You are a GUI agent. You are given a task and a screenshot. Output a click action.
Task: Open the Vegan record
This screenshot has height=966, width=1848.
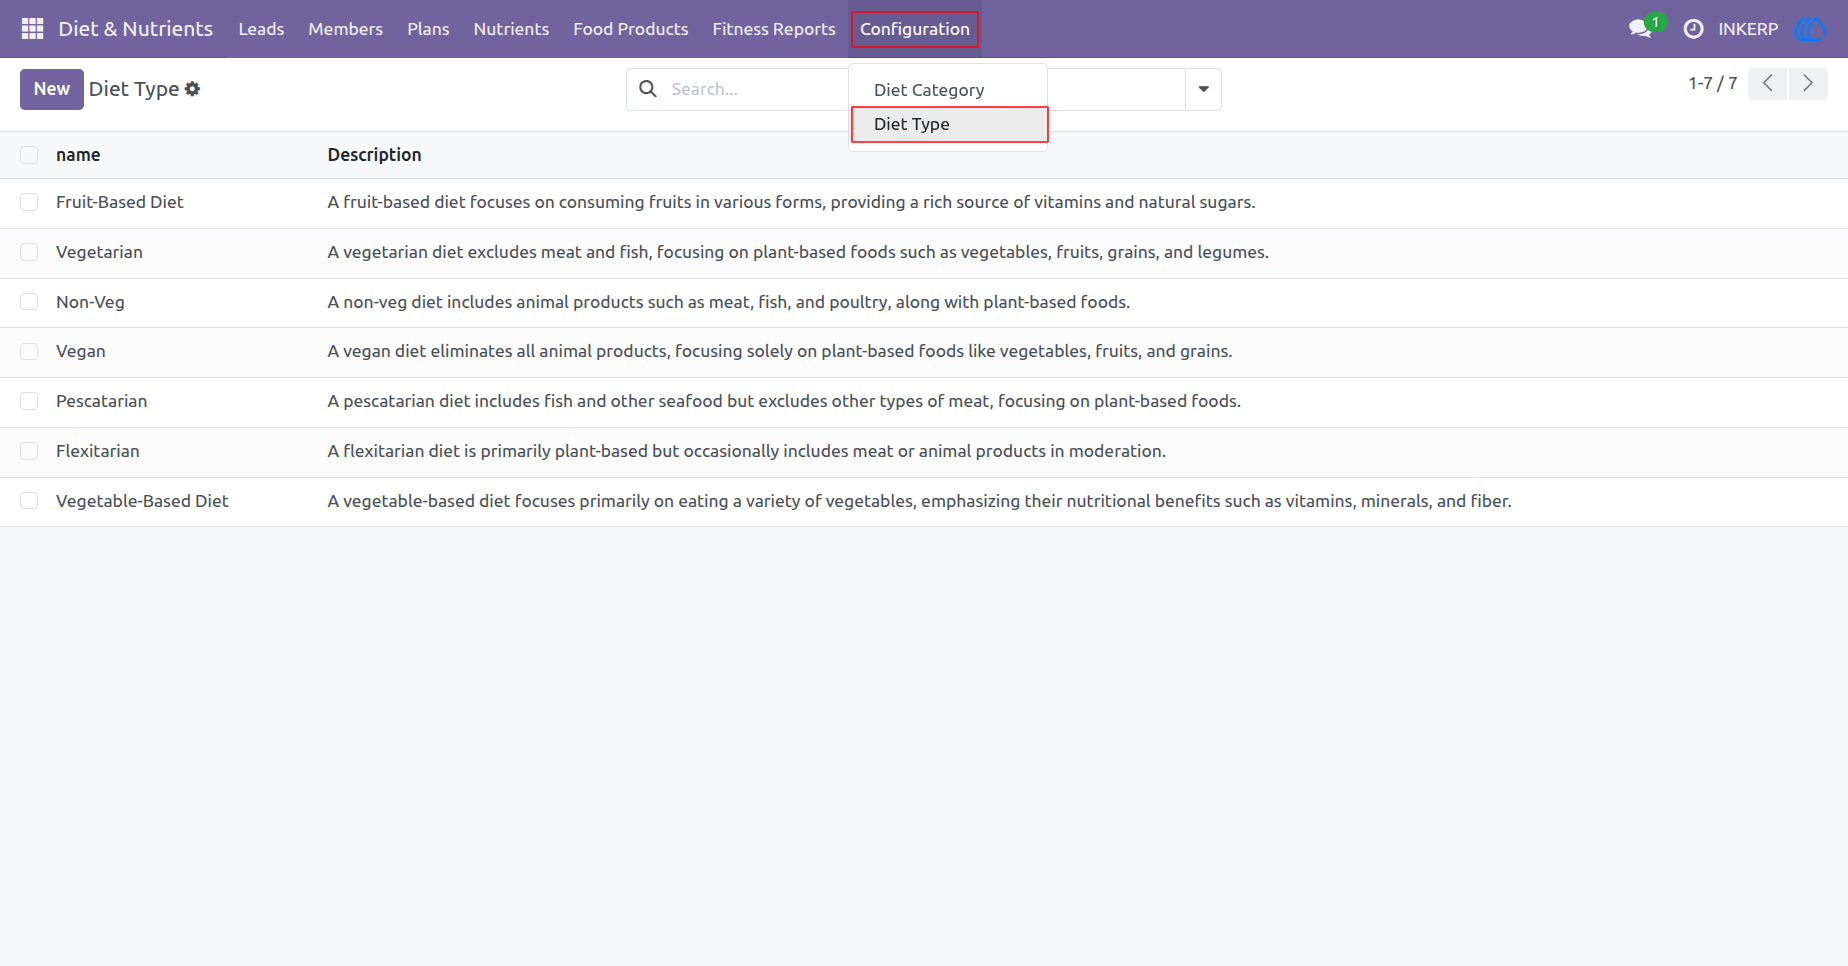(81, 351)
